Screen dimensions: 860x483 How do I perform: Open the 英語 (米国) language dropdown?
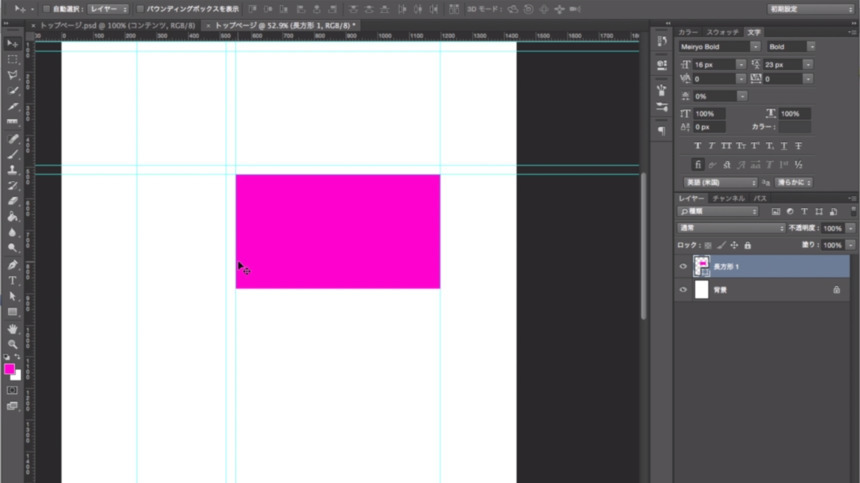pyautogui.click(x=720, y=183)
